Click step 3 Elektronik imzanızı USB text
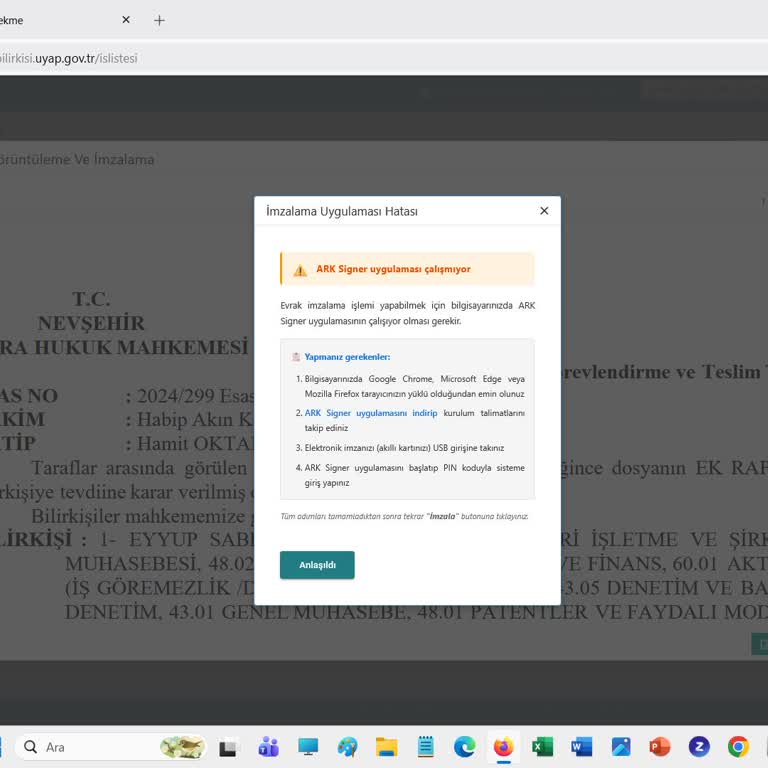Viewport: 768px width, 768px height. [x=404, y=448]
